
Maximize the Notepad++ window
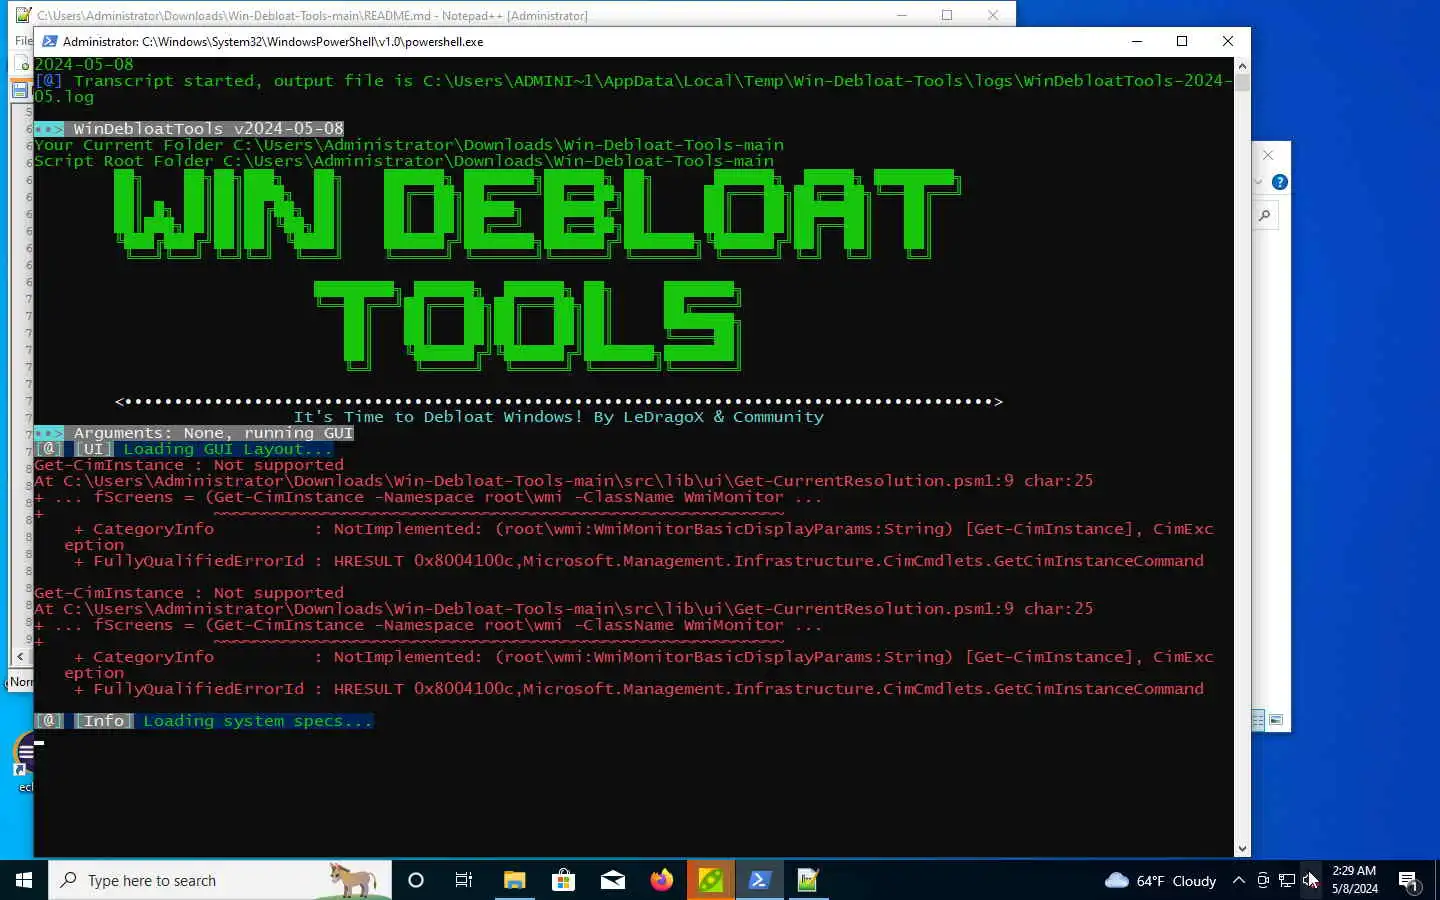point(947,15)
